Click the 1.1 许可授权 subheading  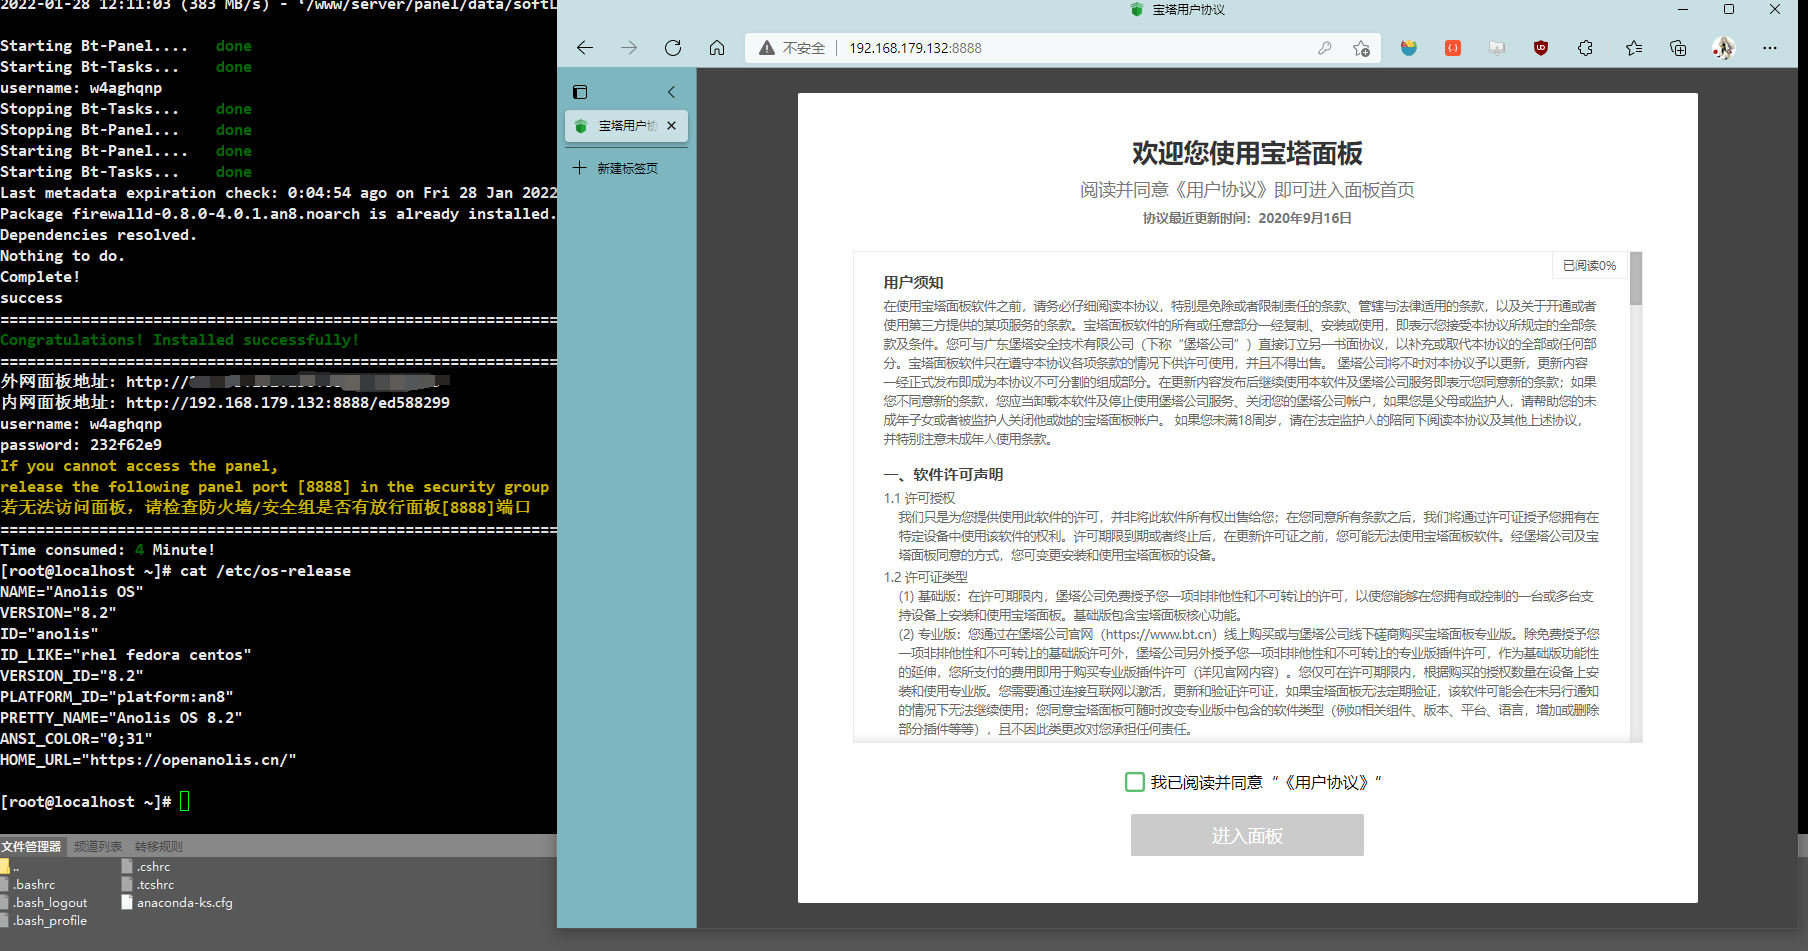(919, 498)
